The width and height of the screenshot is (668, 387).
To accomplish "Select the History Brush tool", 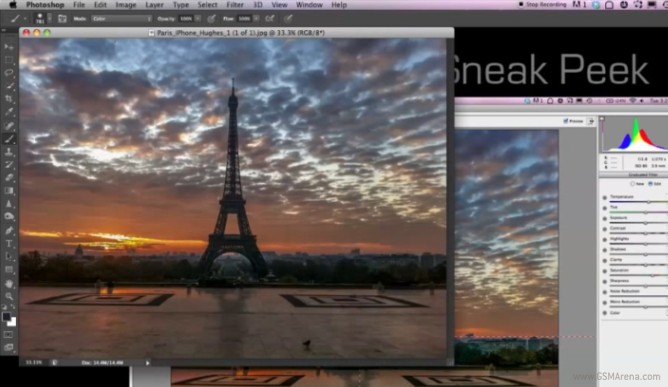I will (x=9, y=165).
